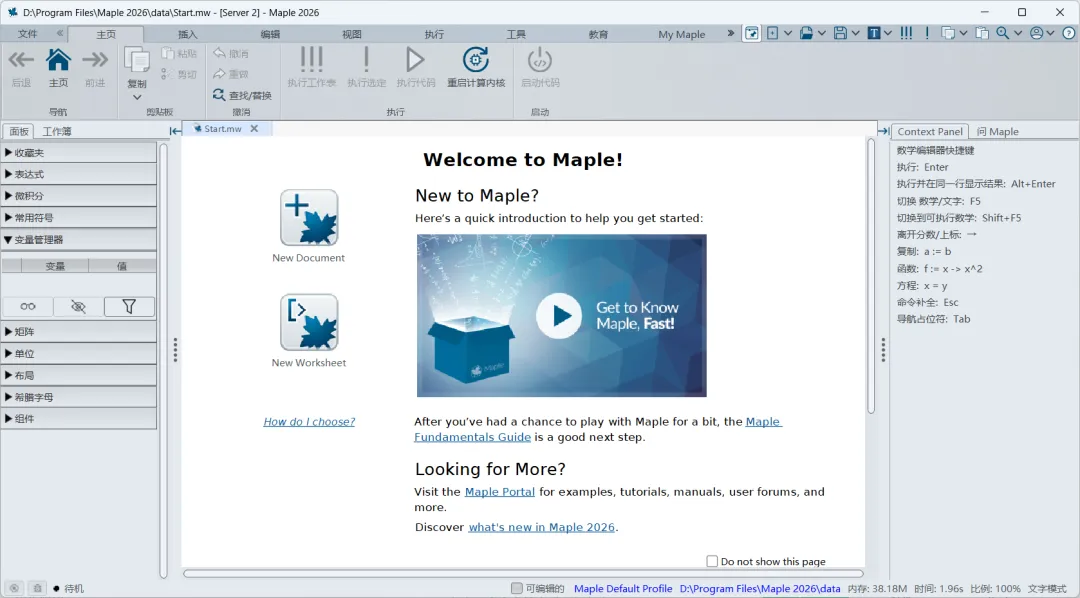Click quick-access triple exclamation execute-all icon
The width and height of the screenshot is (1080, 598).
pyautogui.click(x=906, y=33)
